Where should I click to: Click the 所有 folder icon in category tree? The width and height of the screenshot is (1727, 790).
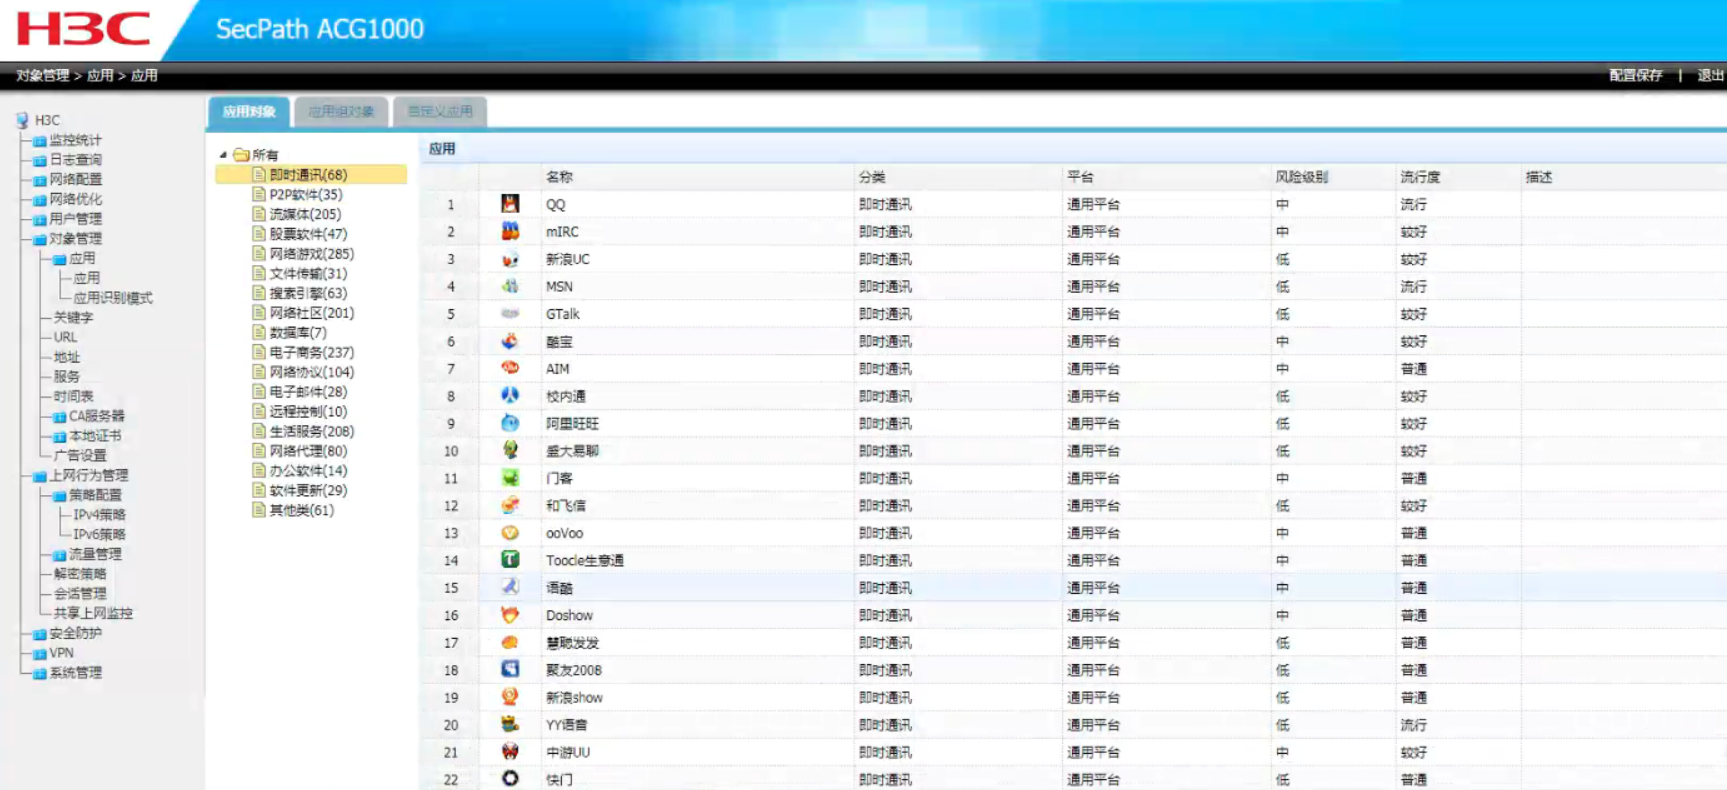click(241, 155)
